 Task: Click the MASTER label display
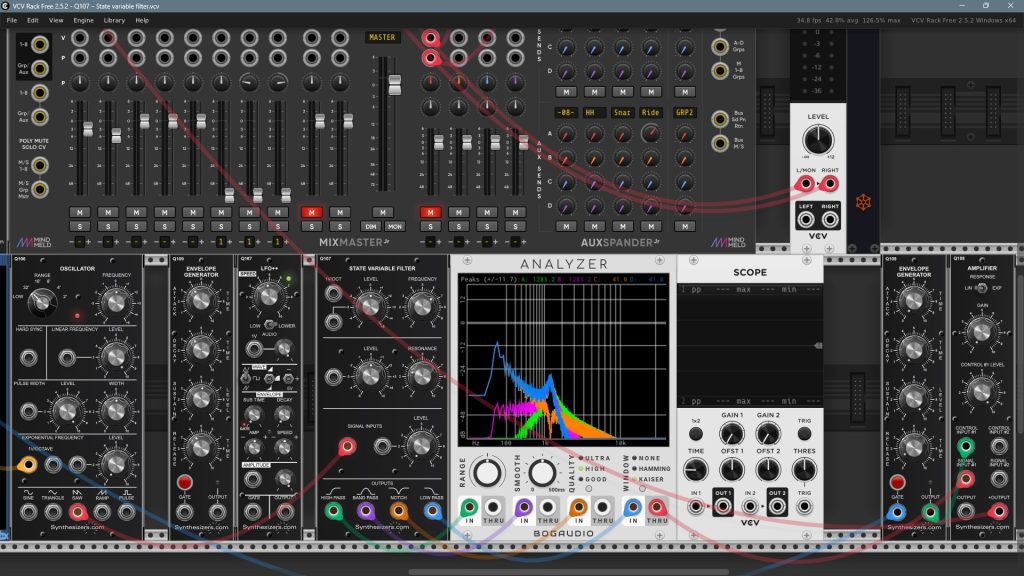click(382, 37)
